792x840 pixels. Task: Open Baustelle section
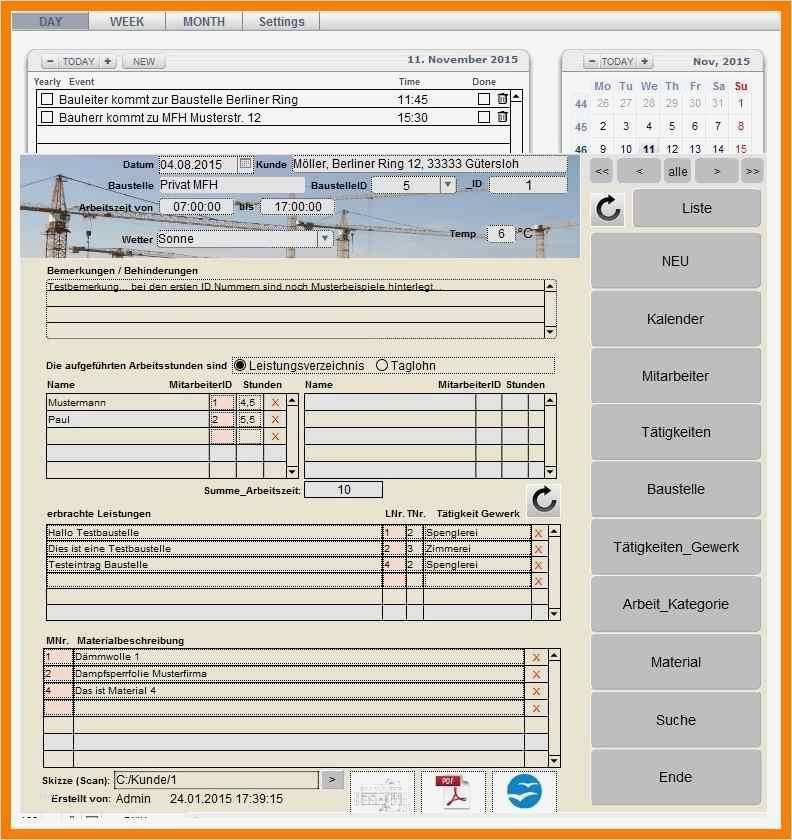(675, 489)
